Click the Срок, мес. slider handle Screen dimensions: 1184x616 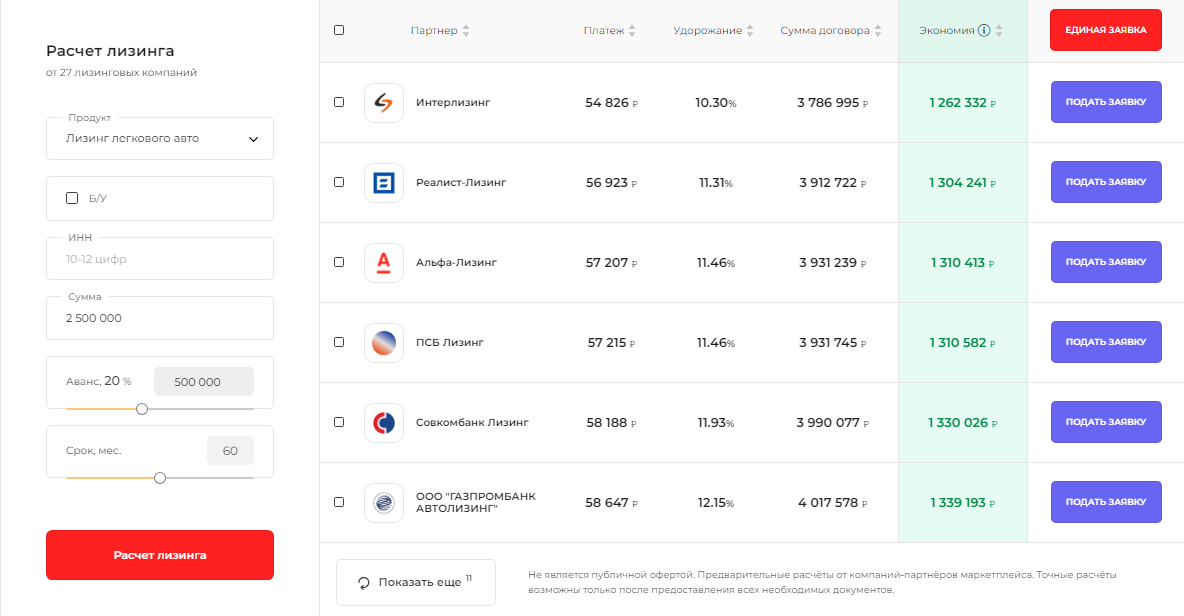[x=160, y=478]
